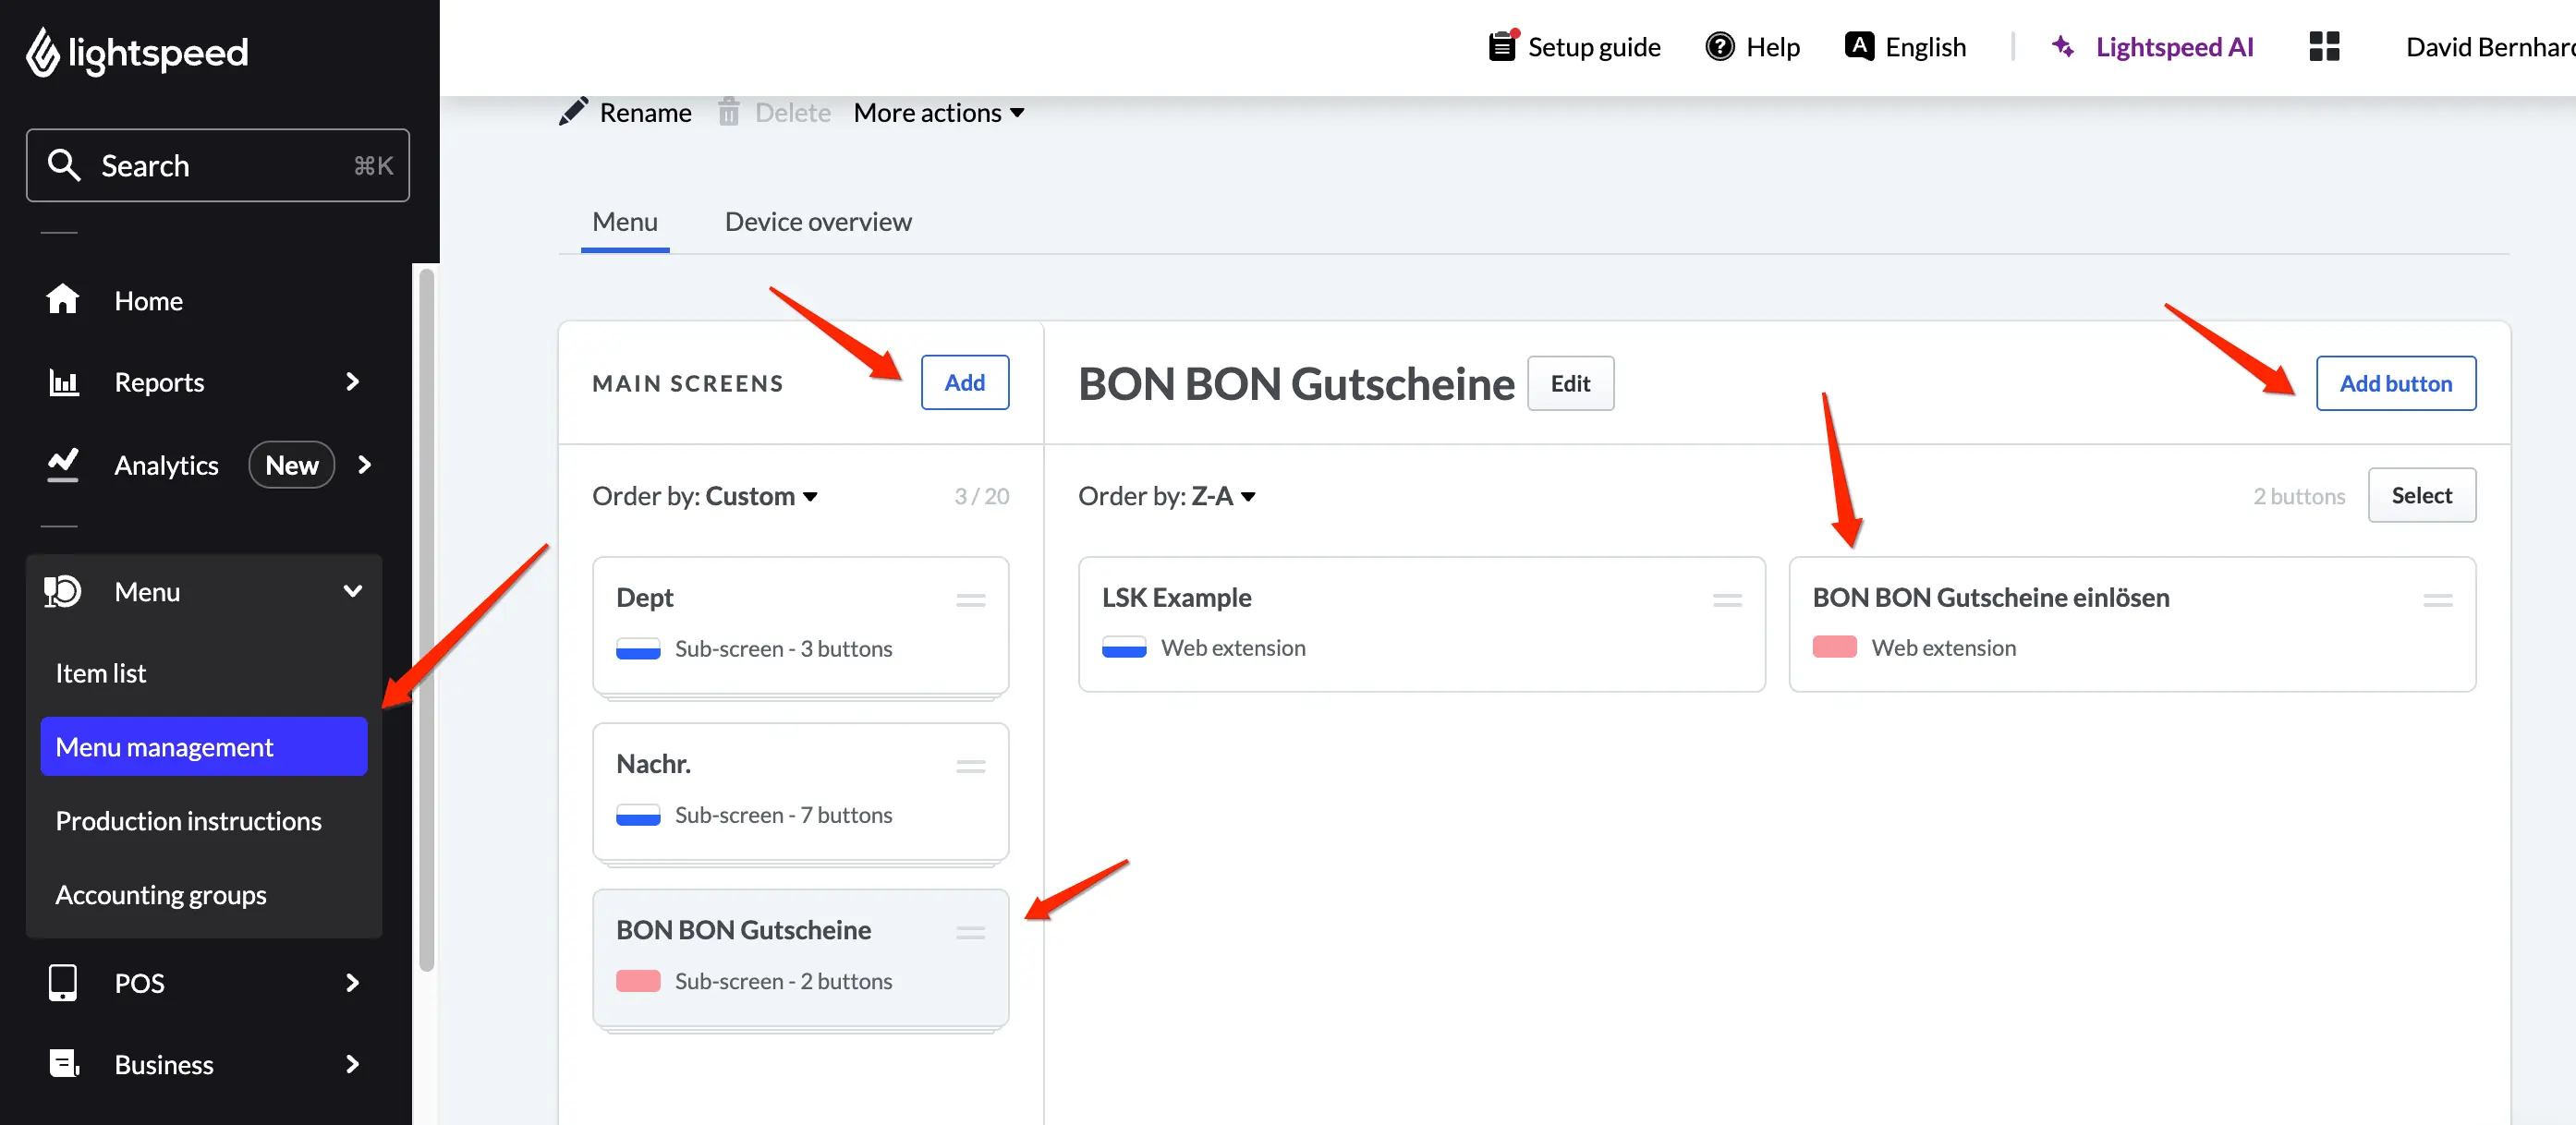Click the Business icon in sidebar
The height and width of the screenshot is (1125, 2576).
(x=64, y=1063)
